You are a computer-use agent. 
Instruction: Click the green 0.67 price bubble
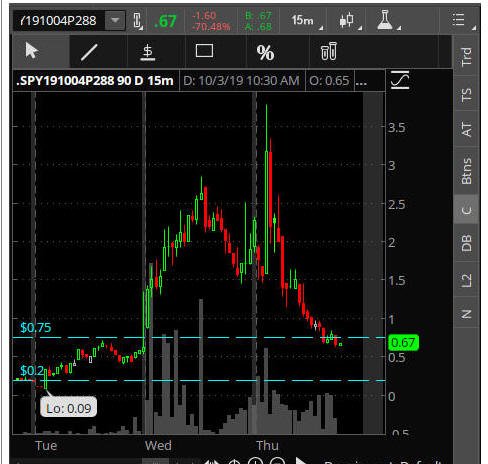(403, 343)
